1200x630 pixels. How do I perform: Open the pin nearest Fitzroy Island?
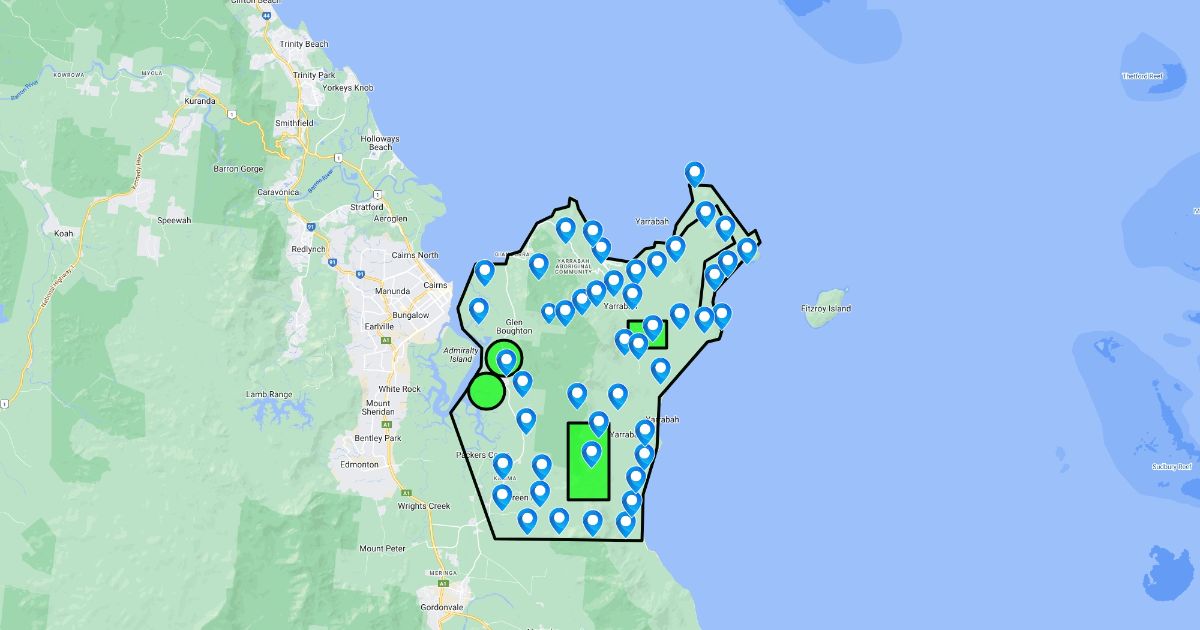pos(746,250)
